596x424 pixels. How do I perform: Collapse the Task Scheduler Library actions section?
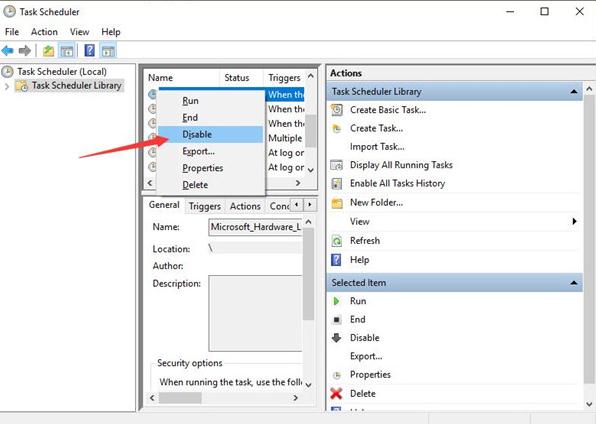(x=574, y=92)
